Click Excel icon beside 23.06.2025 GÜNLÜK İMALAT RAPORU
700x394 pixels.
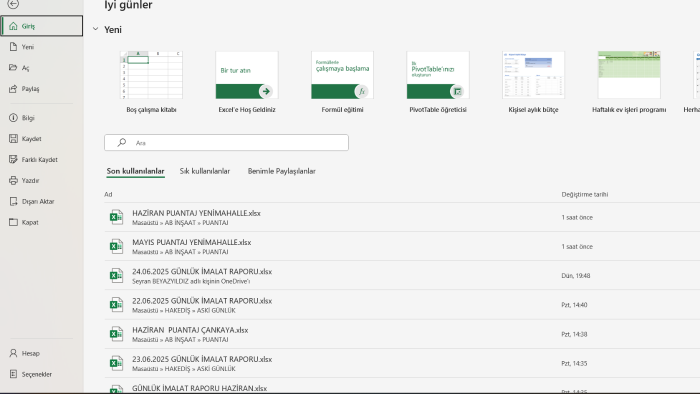[116, 363]
